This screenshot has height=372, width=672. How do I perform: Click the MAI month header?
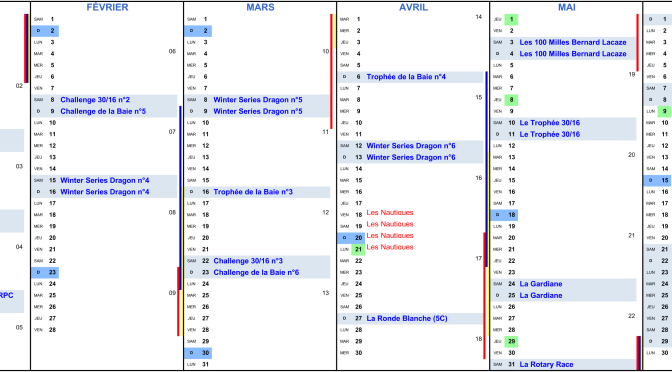[x=567, y=7]
